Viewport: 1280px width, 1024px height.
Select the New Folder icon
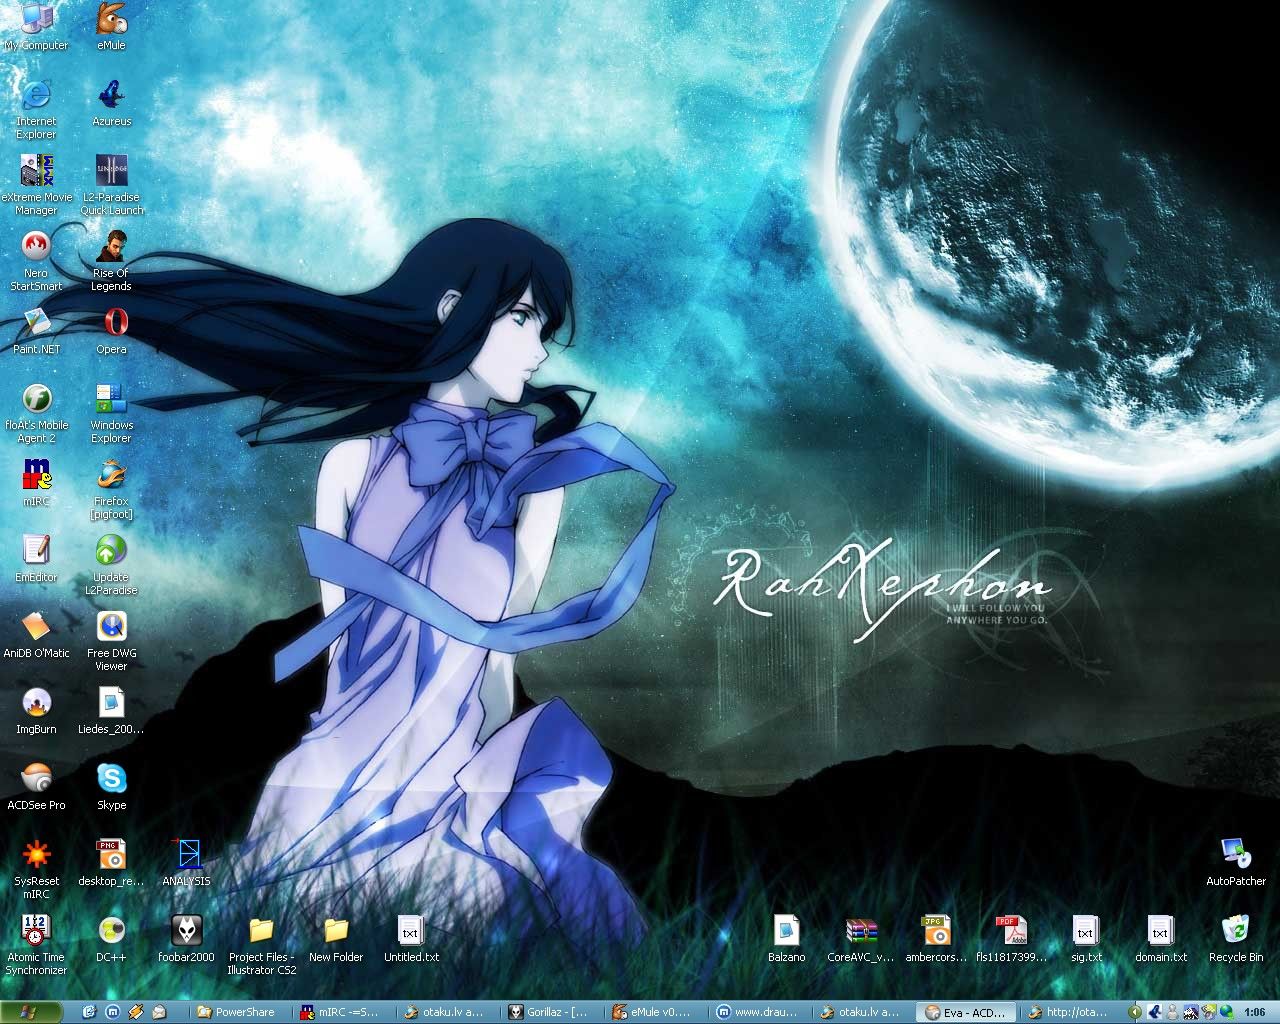coord(336,939)
